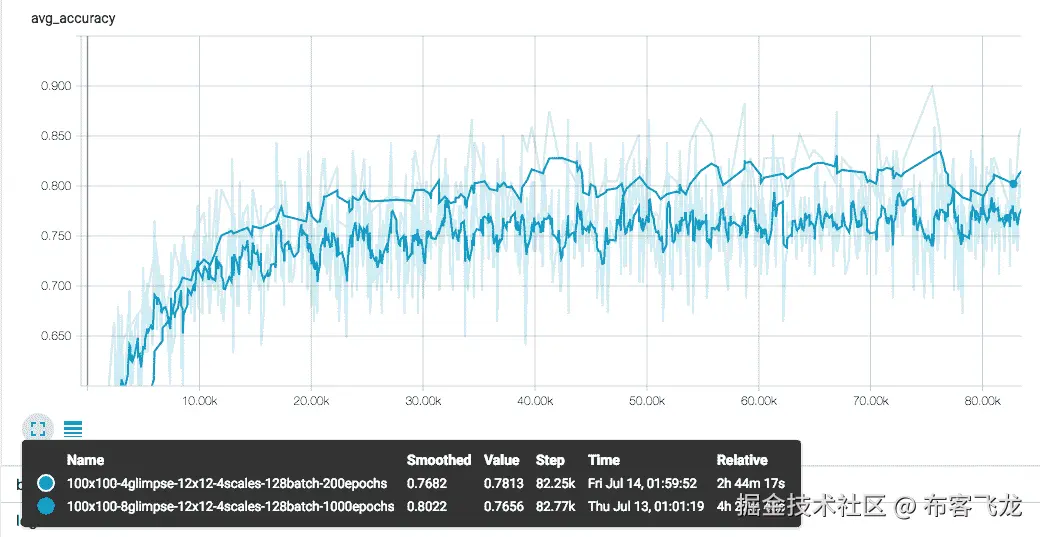1040x537 pixels.
Task: Click y-axis label 0.750
Action: click(x=56, y=236)
